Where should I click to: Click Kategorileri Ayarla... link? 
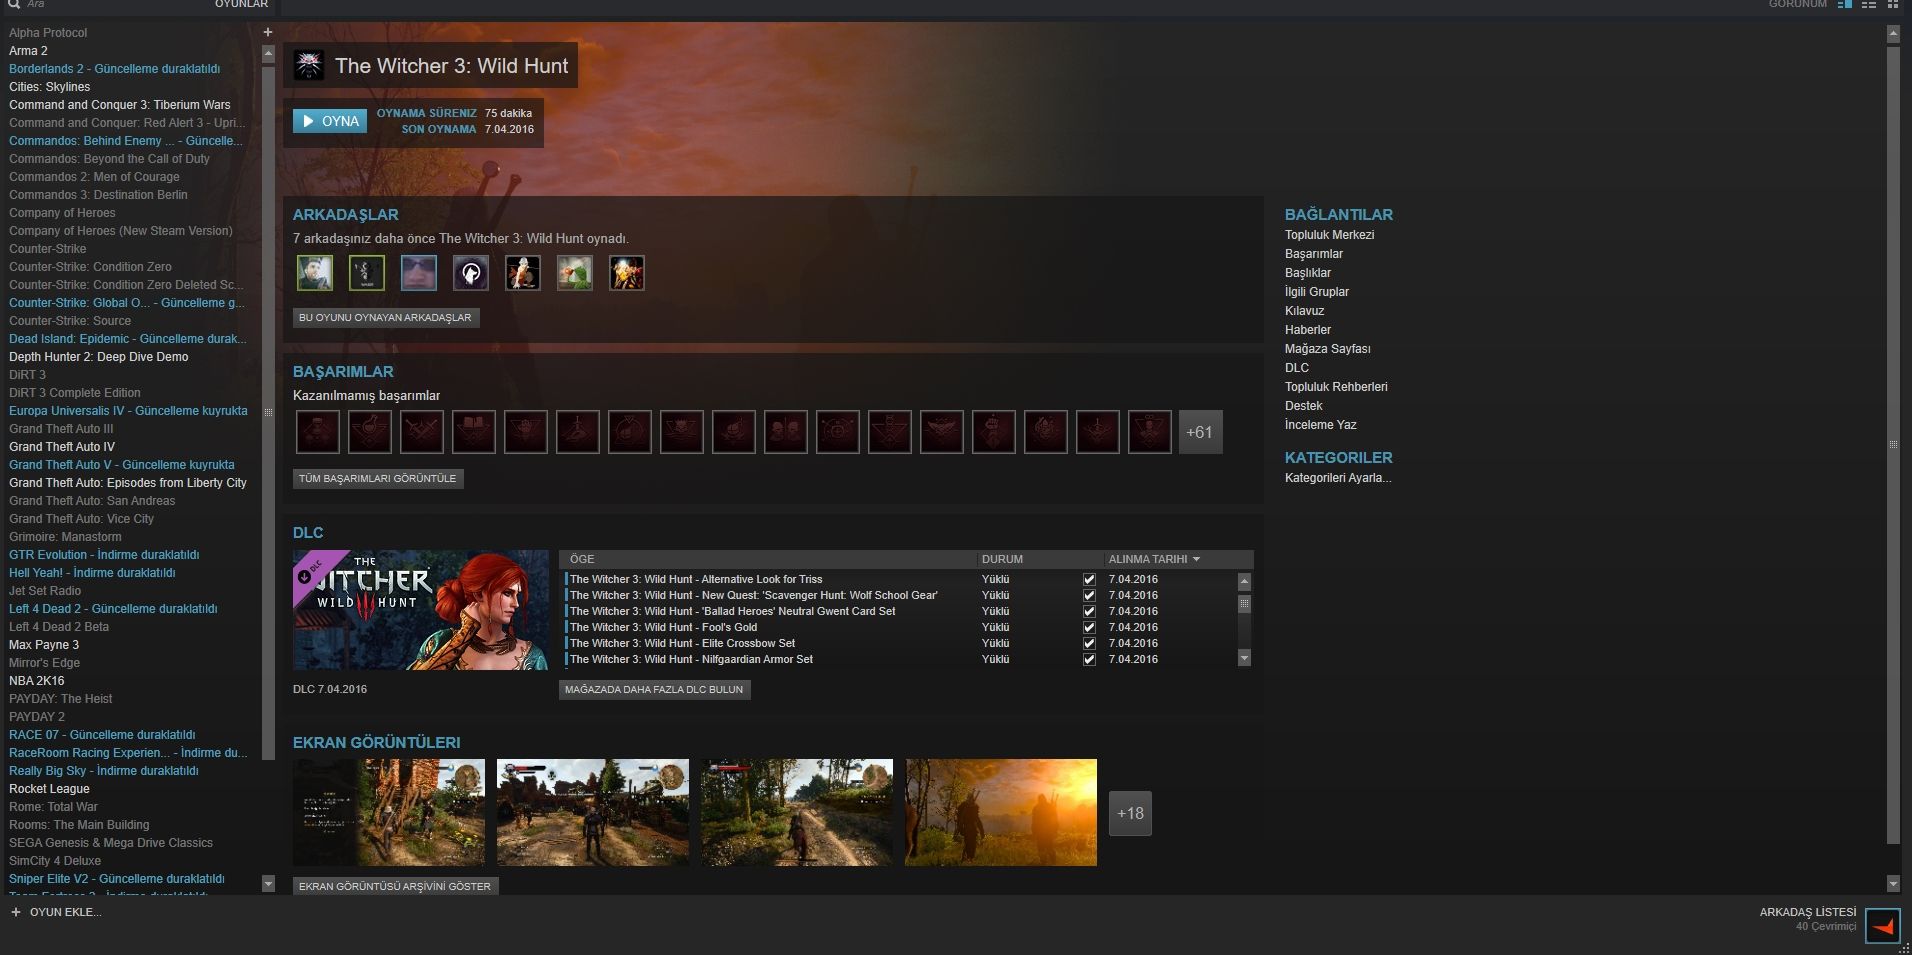pyautogui.click(x=1338, y=478)
